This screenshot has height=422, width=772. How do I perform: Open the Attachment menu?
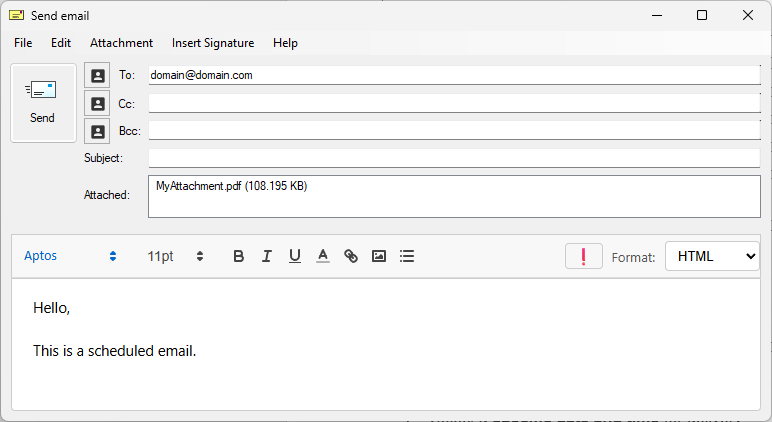tap(121, 43)
